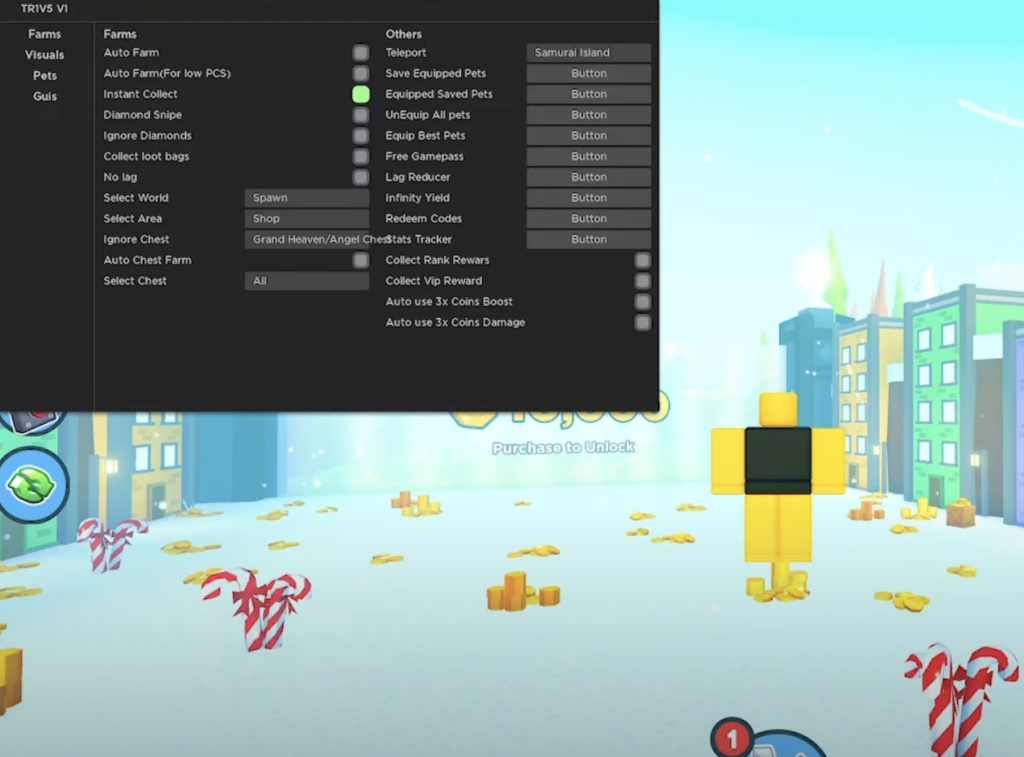
Task: Click the Others section heading
Action: [x=404, y=34]
